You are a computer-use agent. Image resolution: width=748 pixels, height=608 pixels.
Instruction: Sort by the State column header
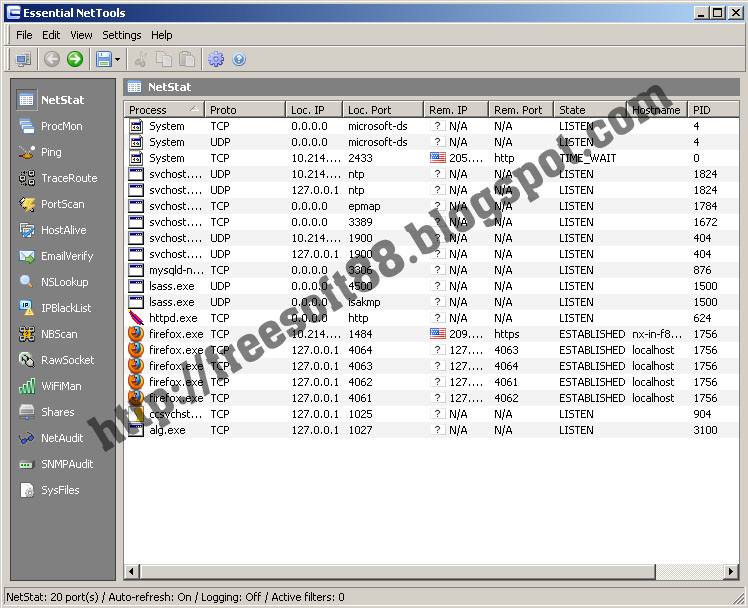tap(590, 110)
